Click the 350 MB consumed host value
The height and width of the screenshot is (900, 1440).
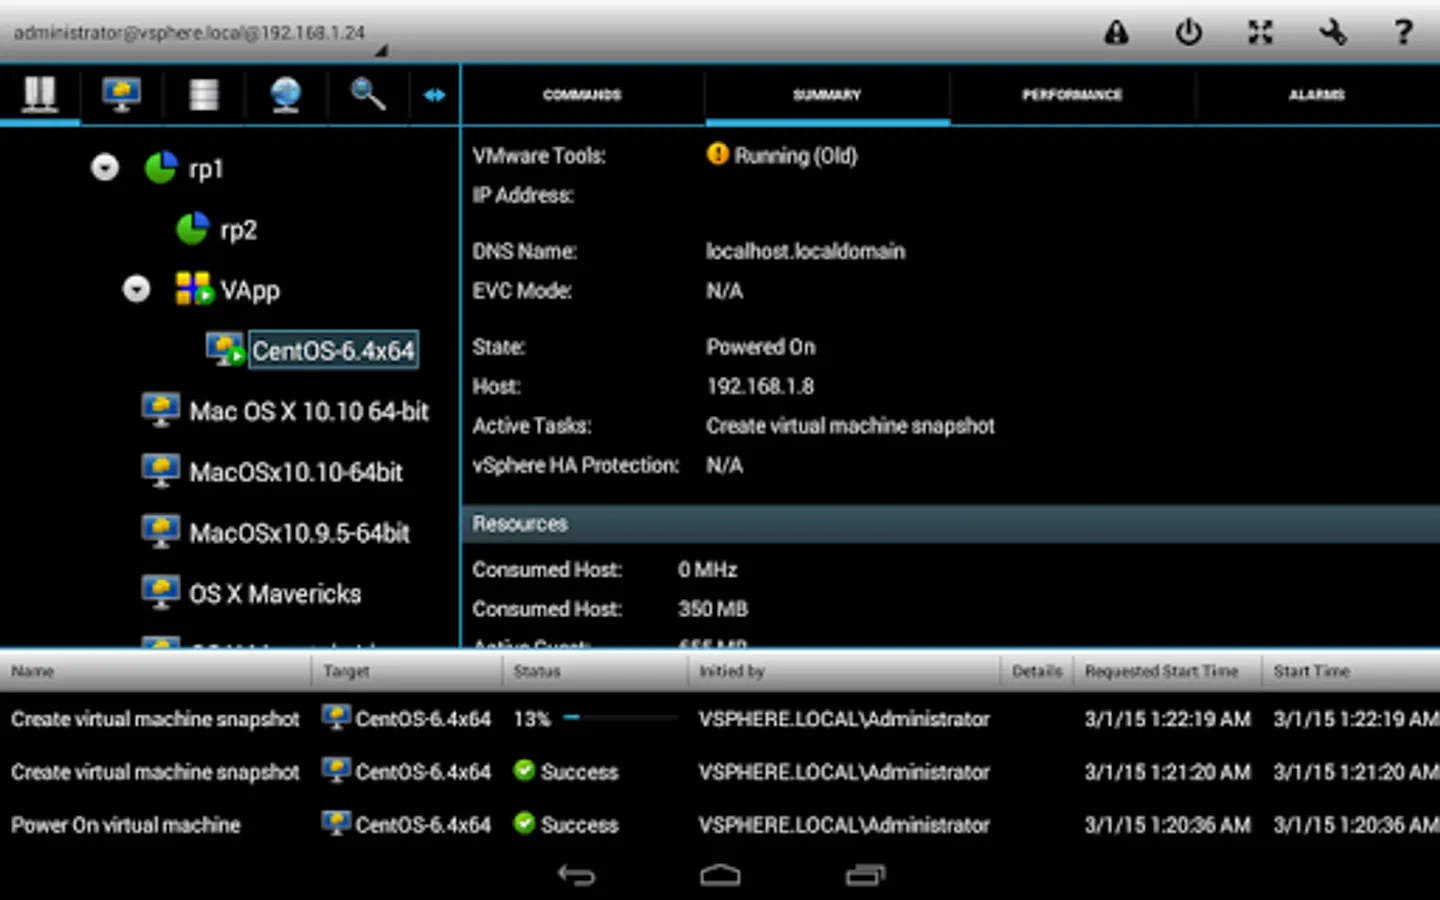click(713, 609)
